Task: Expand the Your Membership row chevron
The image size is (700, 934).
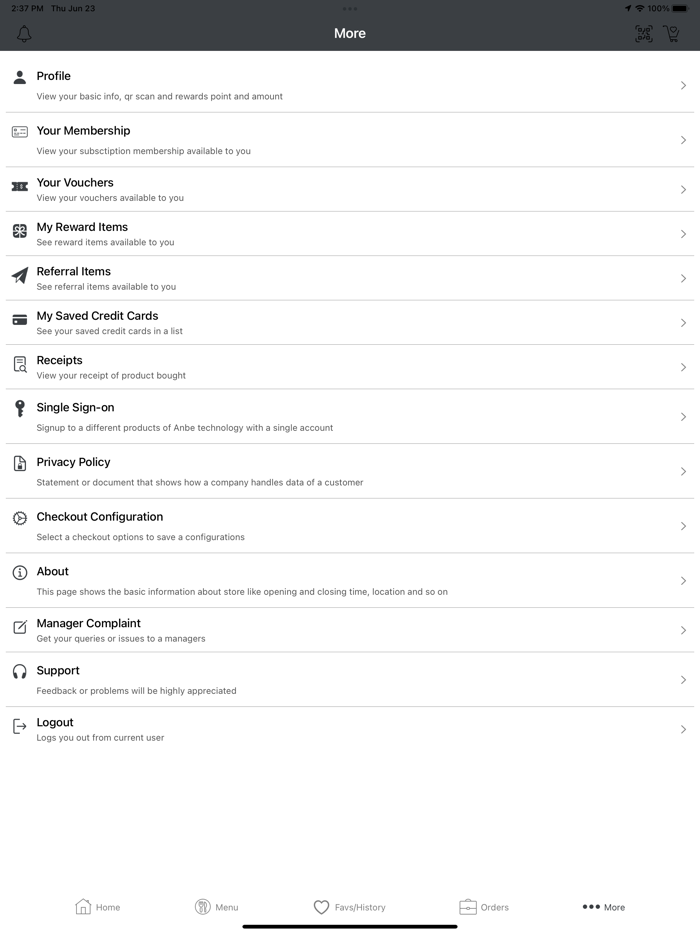Action: pyautogui.click(x=683, y=140)
